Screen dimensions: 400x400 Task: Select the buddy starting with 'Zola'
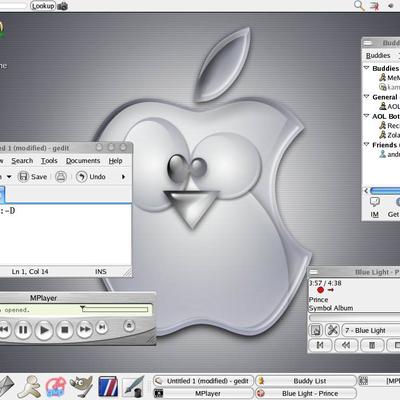[389, 135]
